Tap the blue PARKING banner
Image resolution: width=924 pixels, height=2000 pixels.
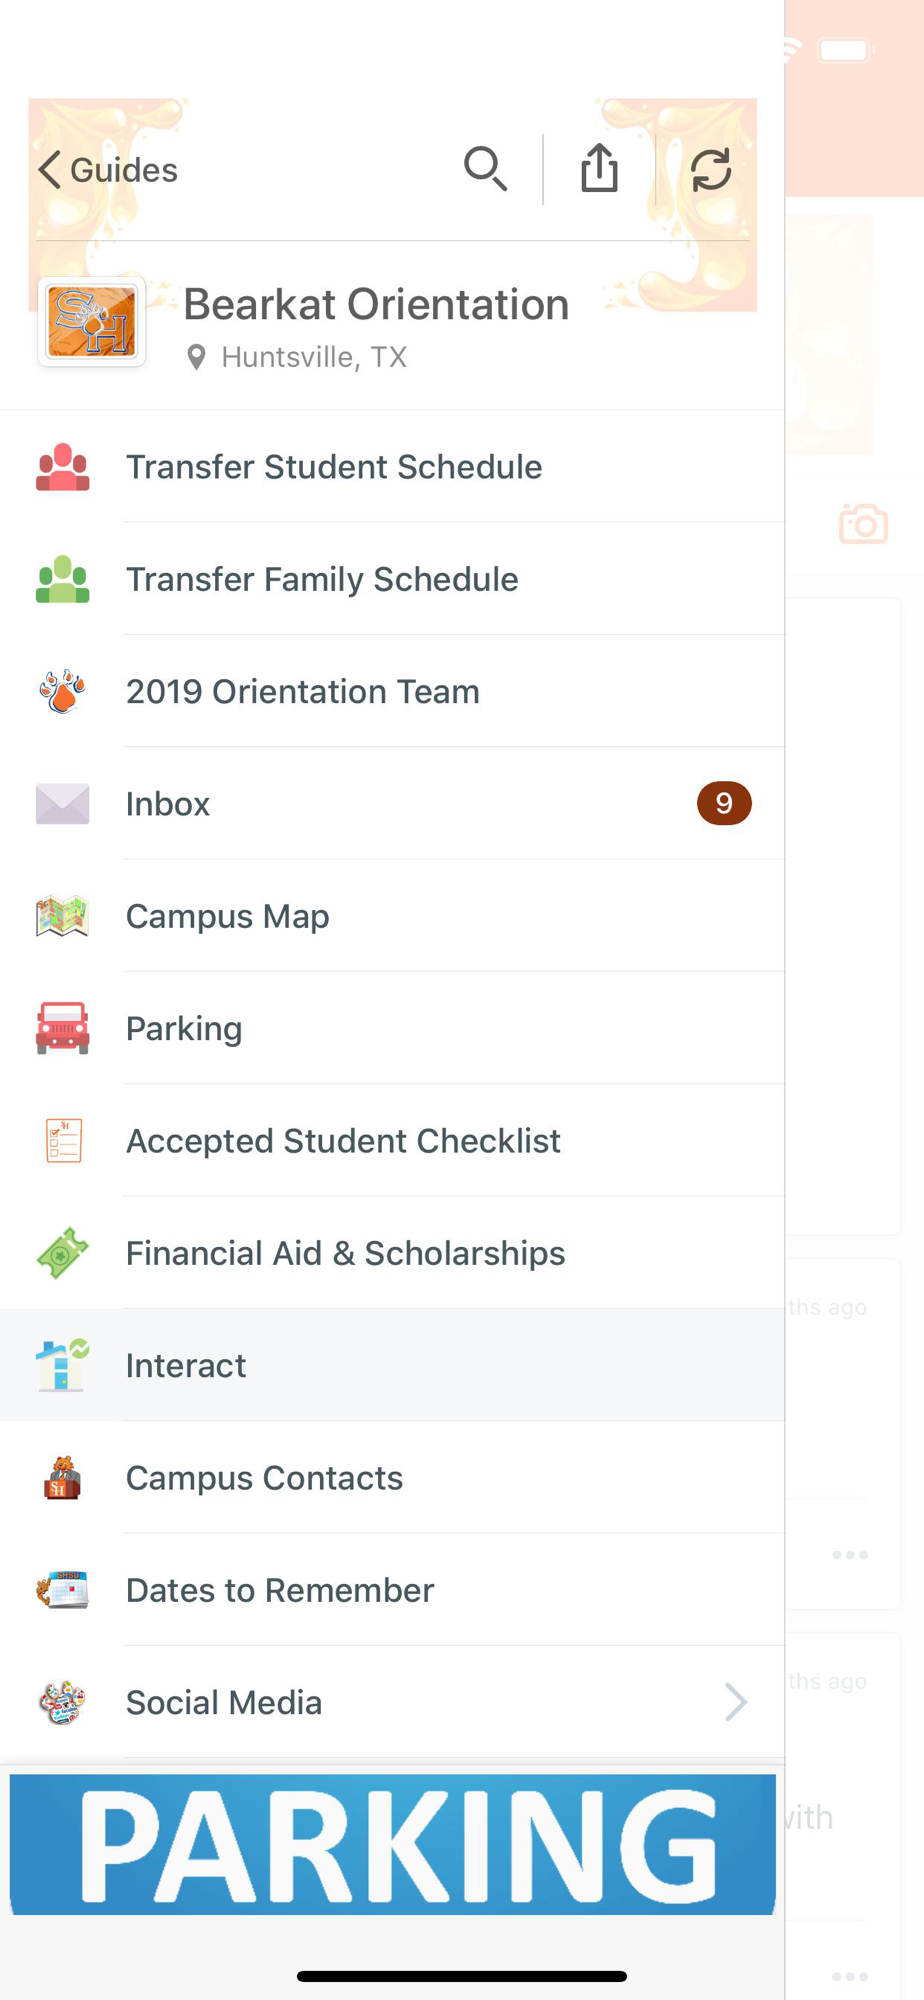tap(392, 1844)
